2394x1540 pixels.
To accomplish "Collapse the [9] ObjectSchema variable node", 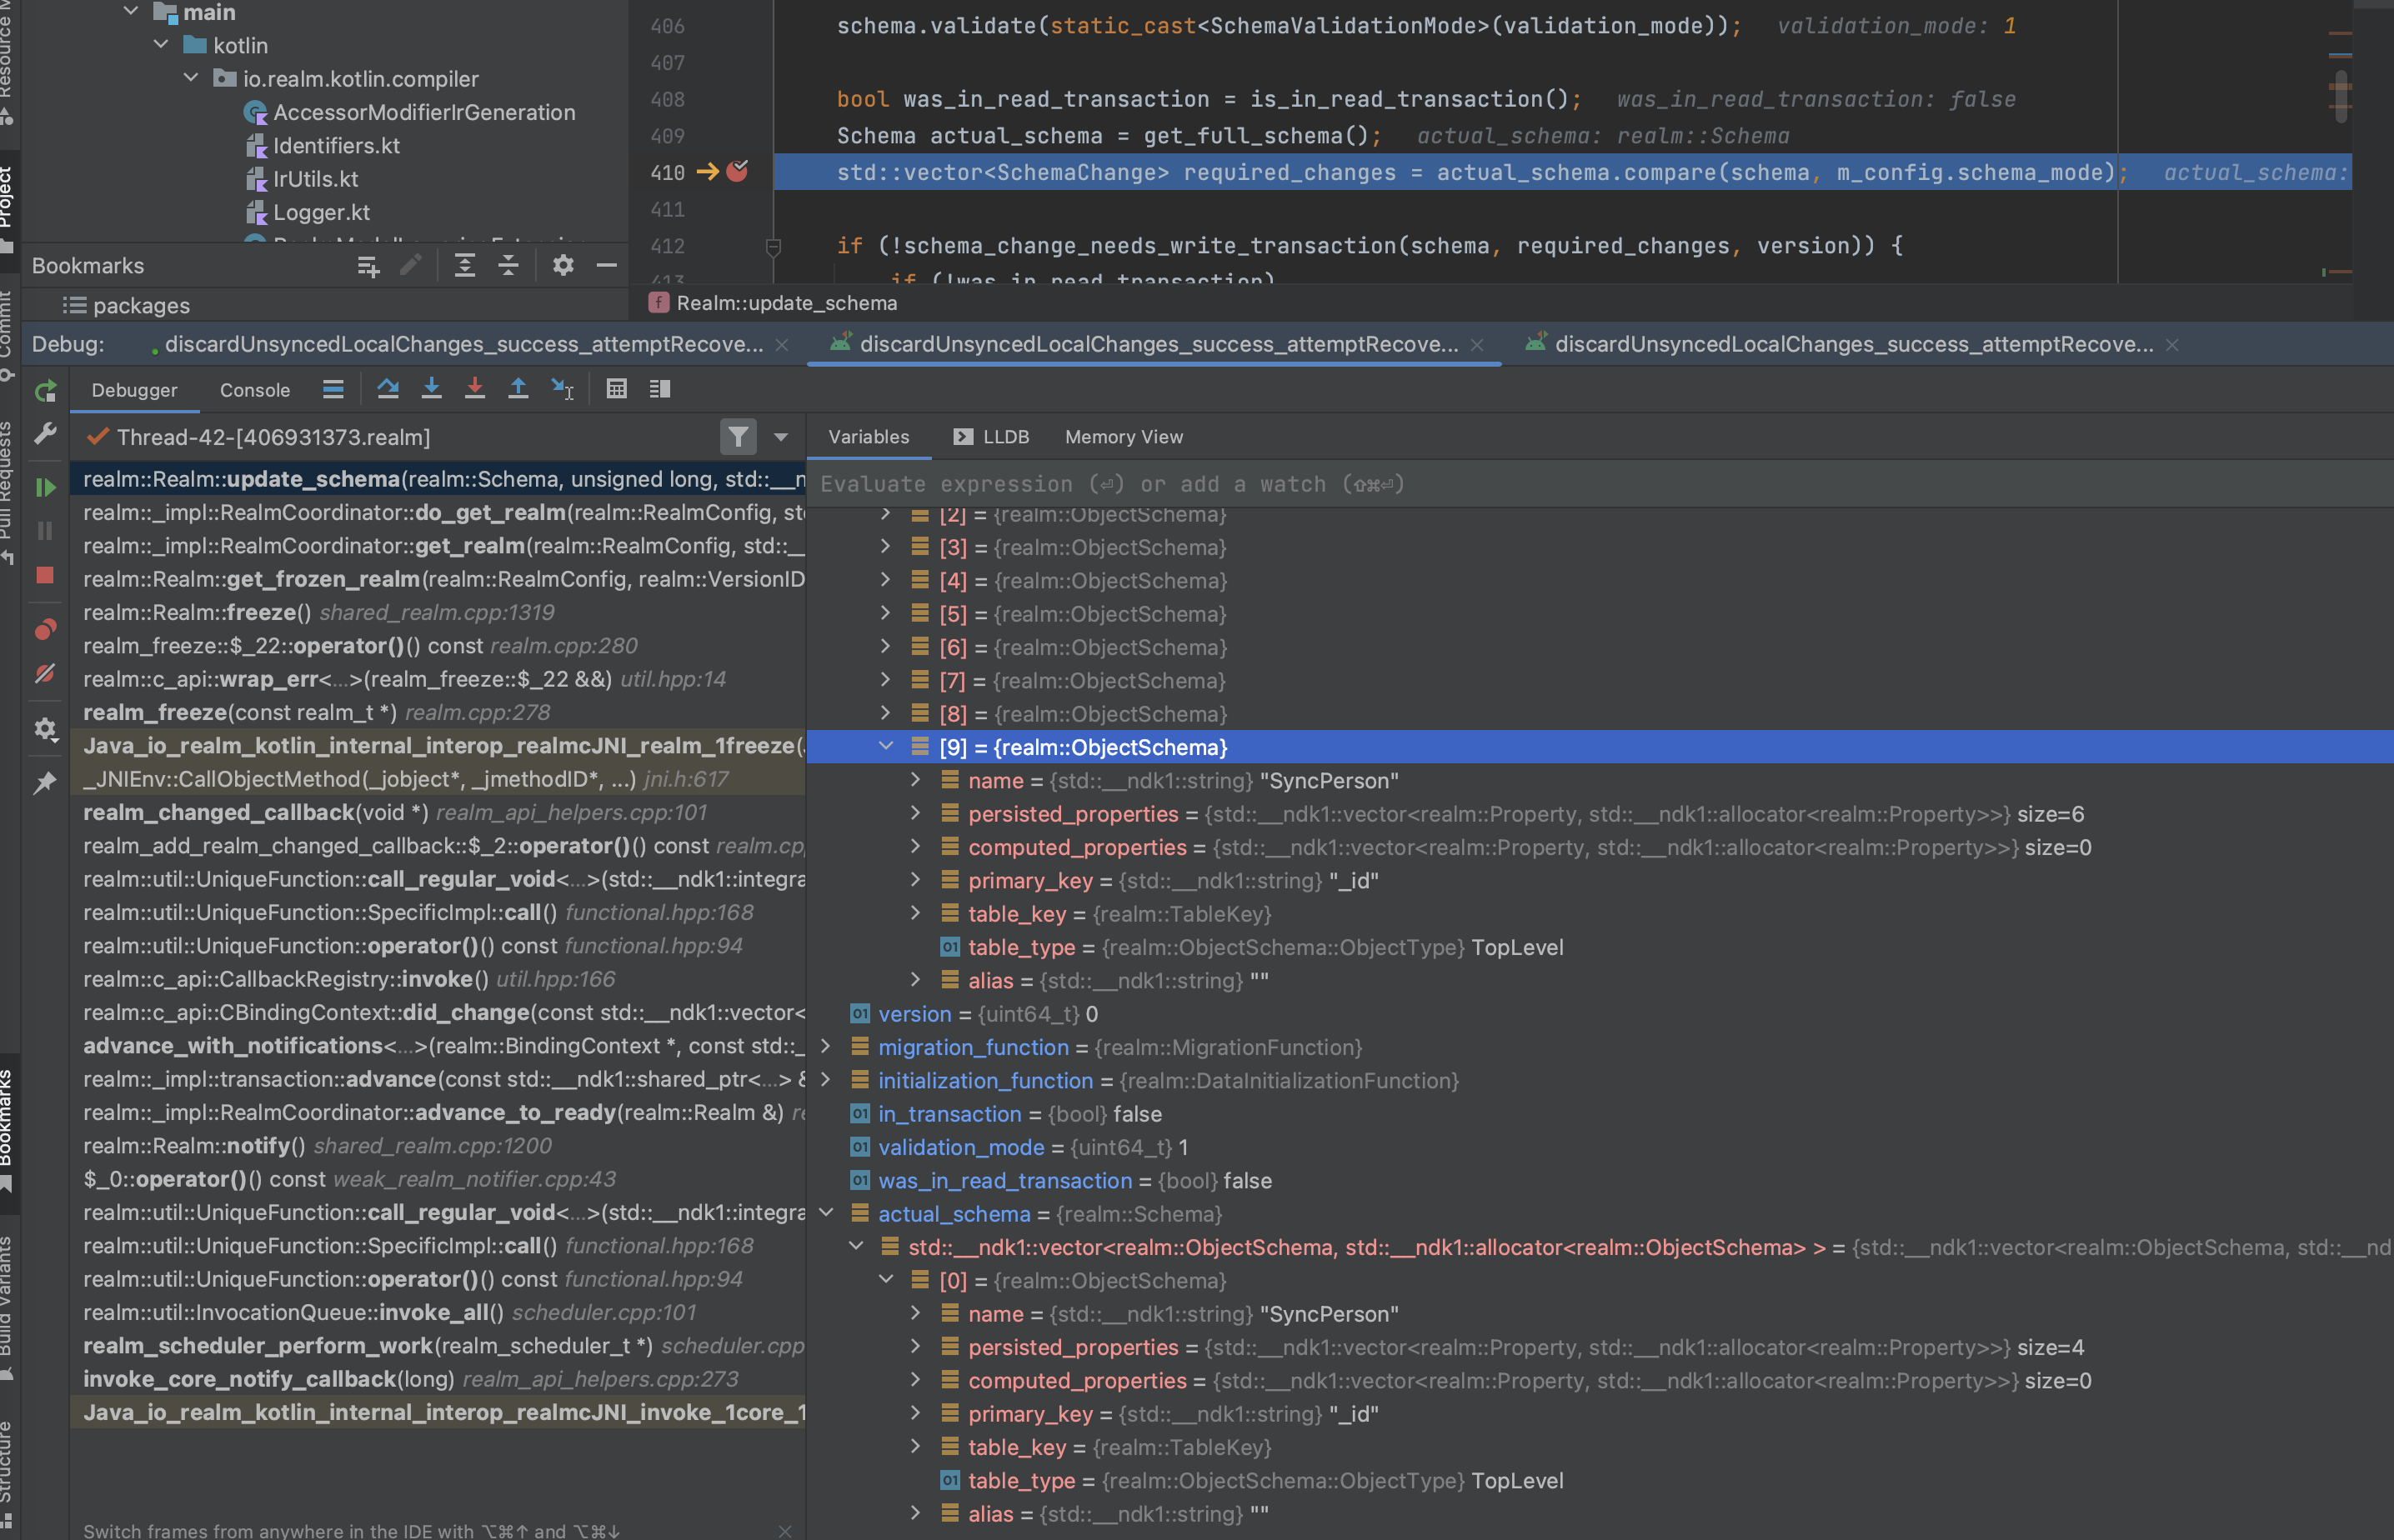I will click(884, 746).
